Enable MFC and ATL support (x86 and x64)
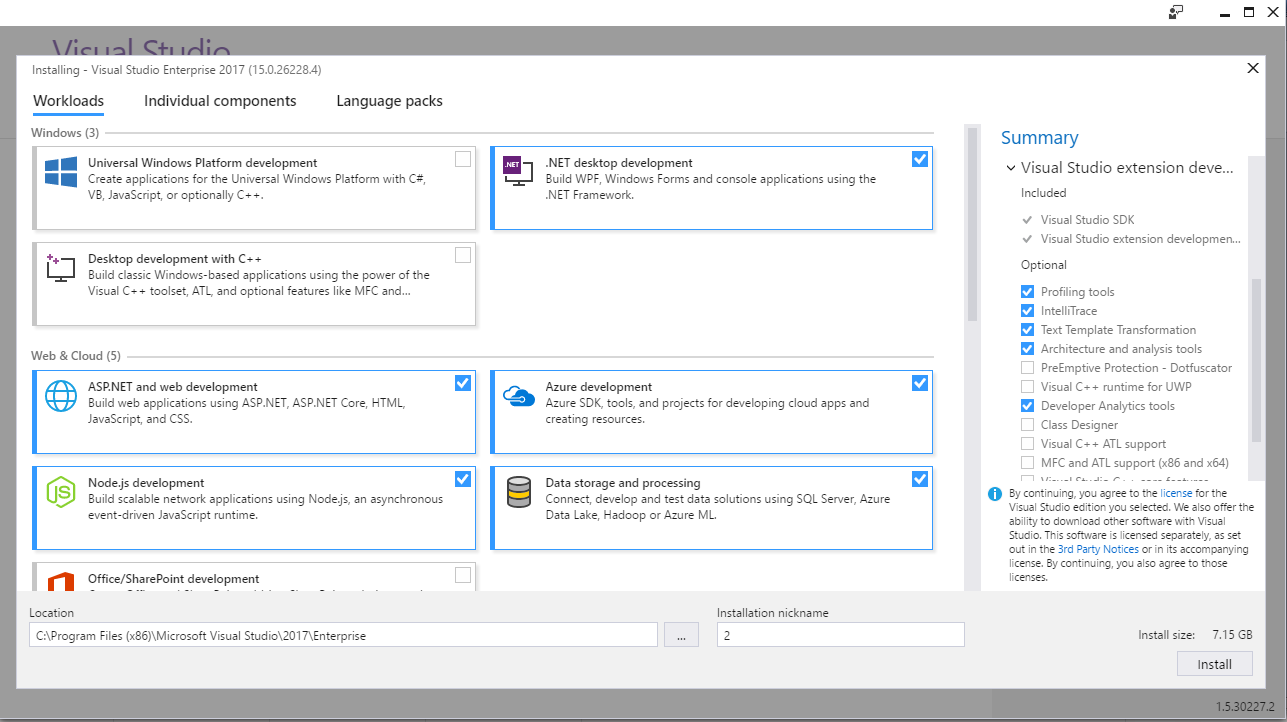 coord(1027,463)
